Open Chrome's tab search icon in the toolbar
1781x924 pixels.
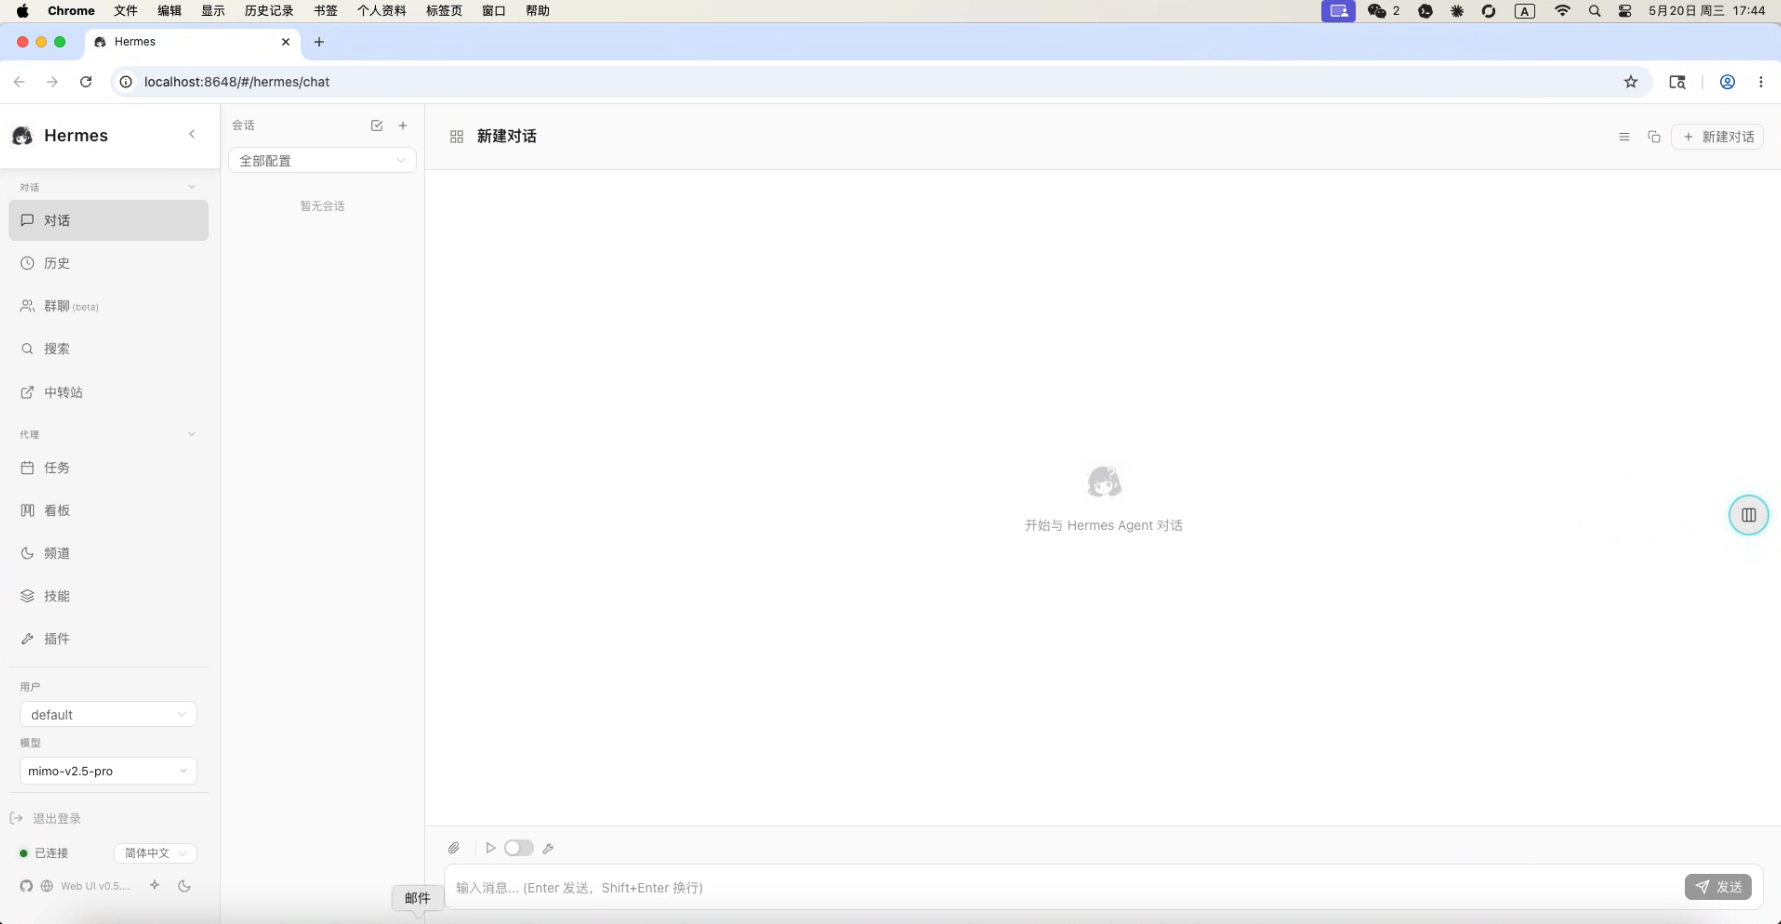[x=1678, y=82]
